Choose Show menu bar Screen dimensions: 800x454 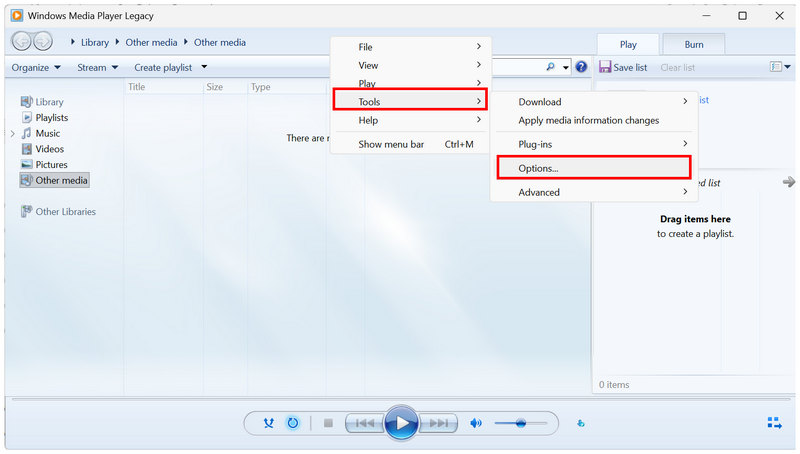pyautogui.click(x=410, y=144)
